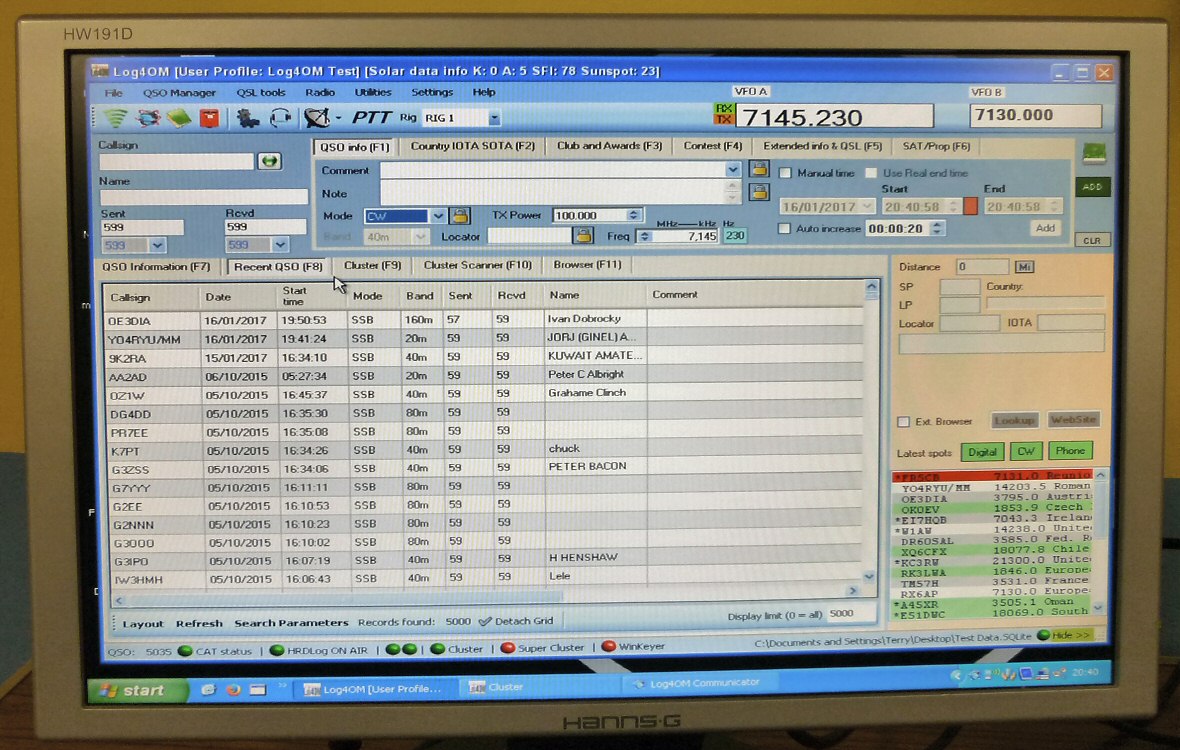This screenshot has width=1180, height=750.
Task: Click the Phone spots filter button
Action: tap(1070, 451)
